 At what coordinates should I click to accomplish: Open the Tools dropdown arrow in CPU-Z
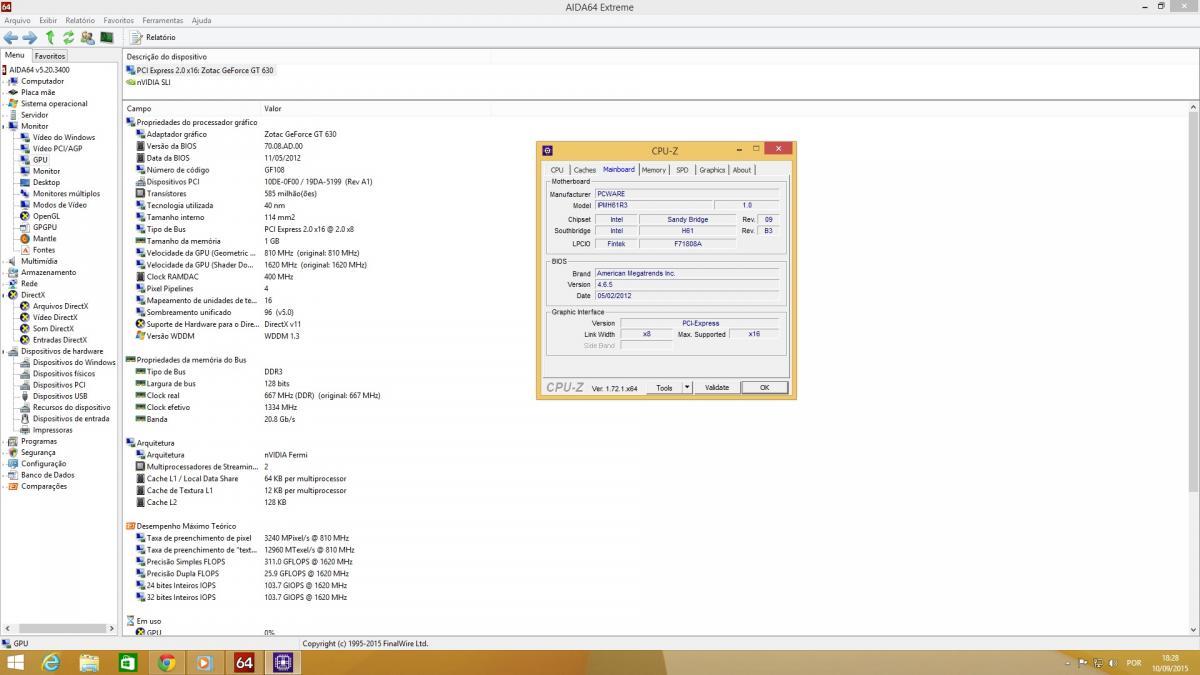(x=687, y=387)
